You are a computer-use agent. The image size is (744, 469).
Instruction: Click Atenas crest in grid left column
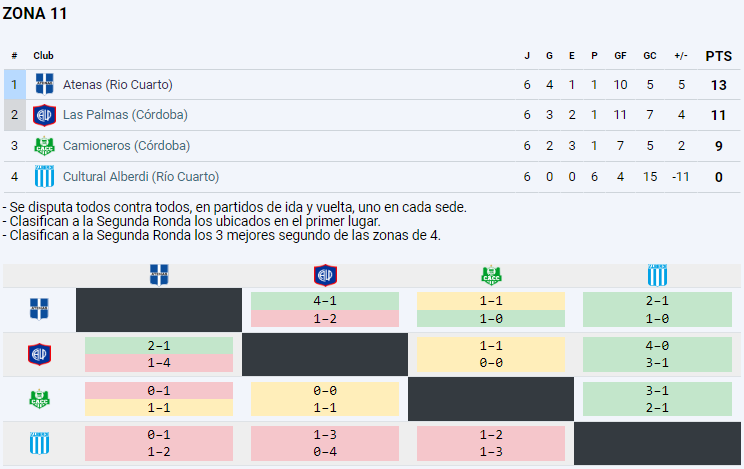39,310
